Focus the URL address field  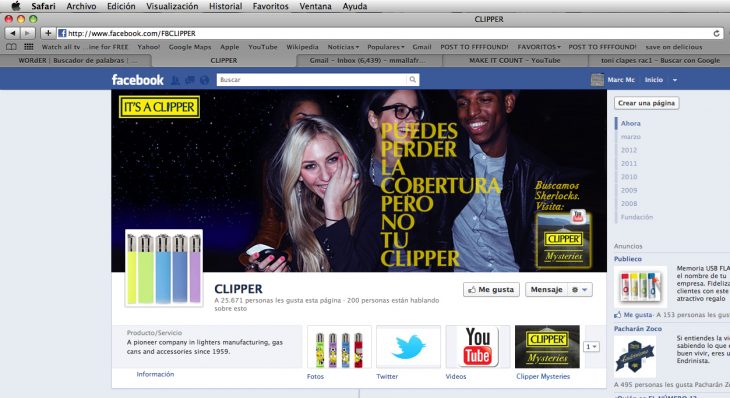pos(390,33)
